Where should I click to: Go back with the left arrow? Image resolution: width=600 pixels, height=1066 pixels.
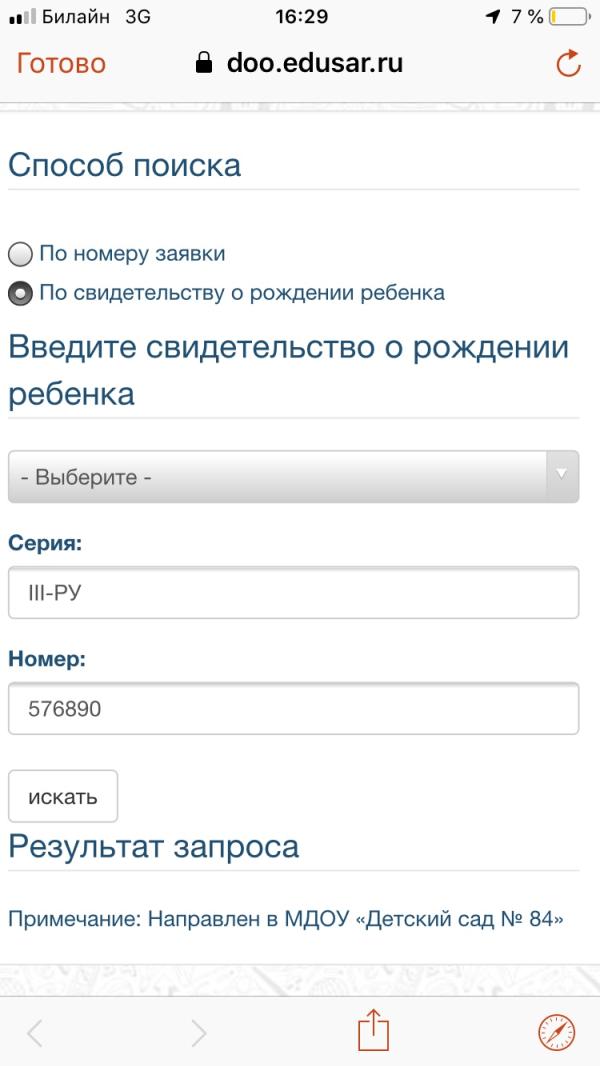click(35, 1032)
